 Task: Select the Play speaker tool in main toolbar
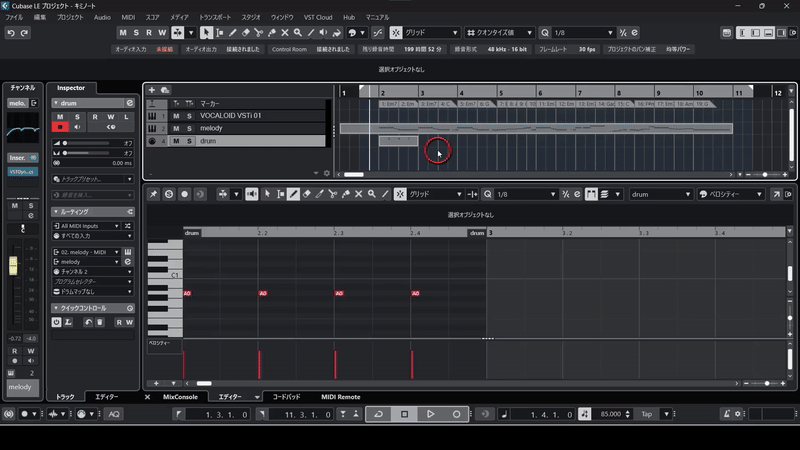point(323,33)
